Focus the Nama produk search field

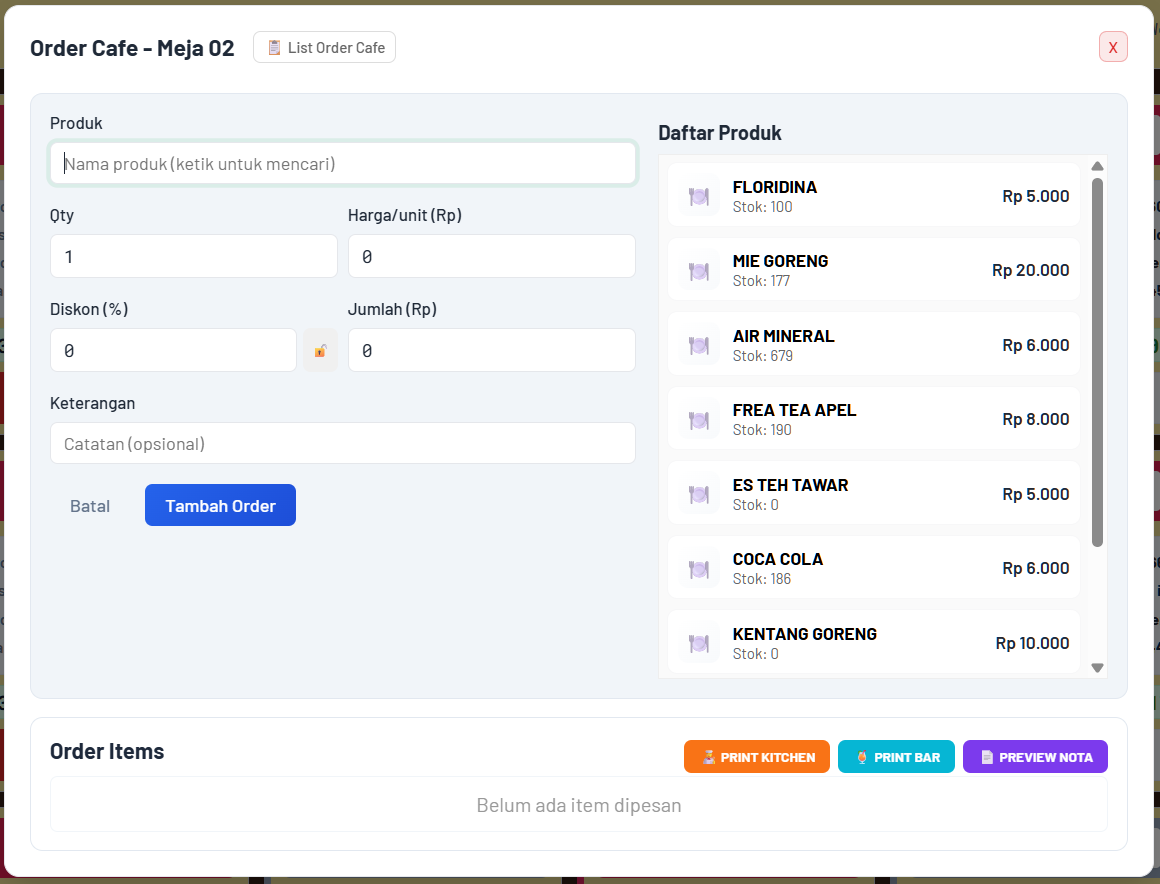(x=343, y=164)
